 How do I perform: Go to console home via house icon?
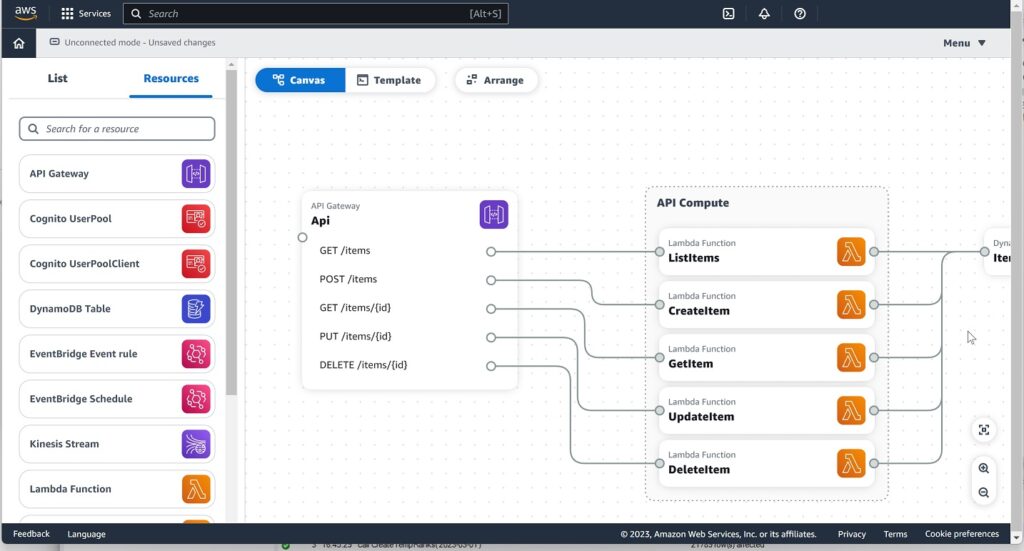(x=19, y=43)
